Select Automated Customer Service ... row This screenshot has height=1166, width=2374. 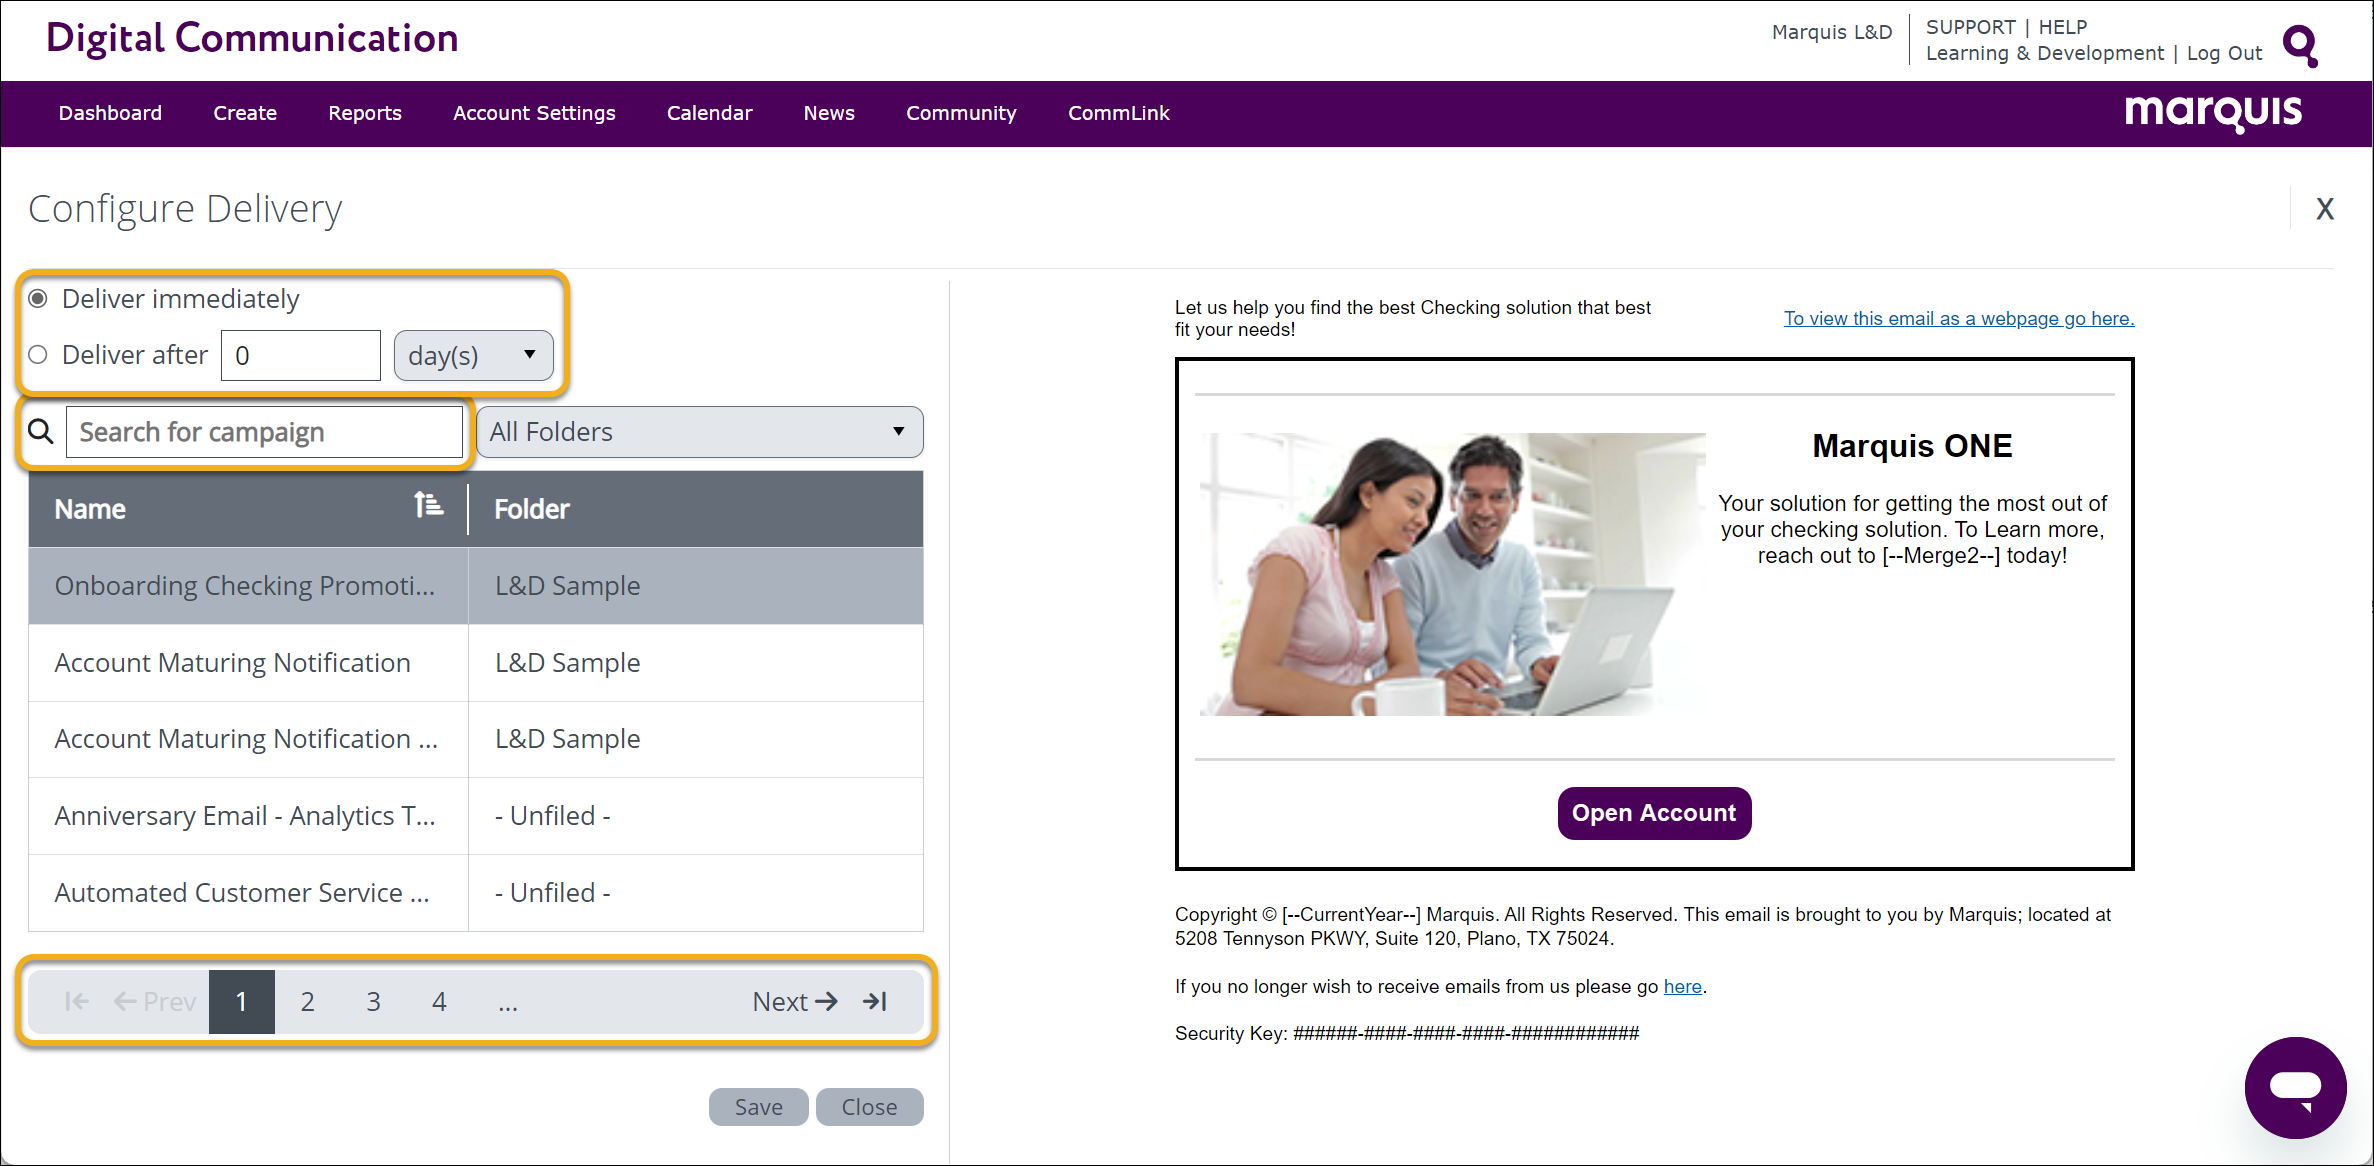coord(475,893)
